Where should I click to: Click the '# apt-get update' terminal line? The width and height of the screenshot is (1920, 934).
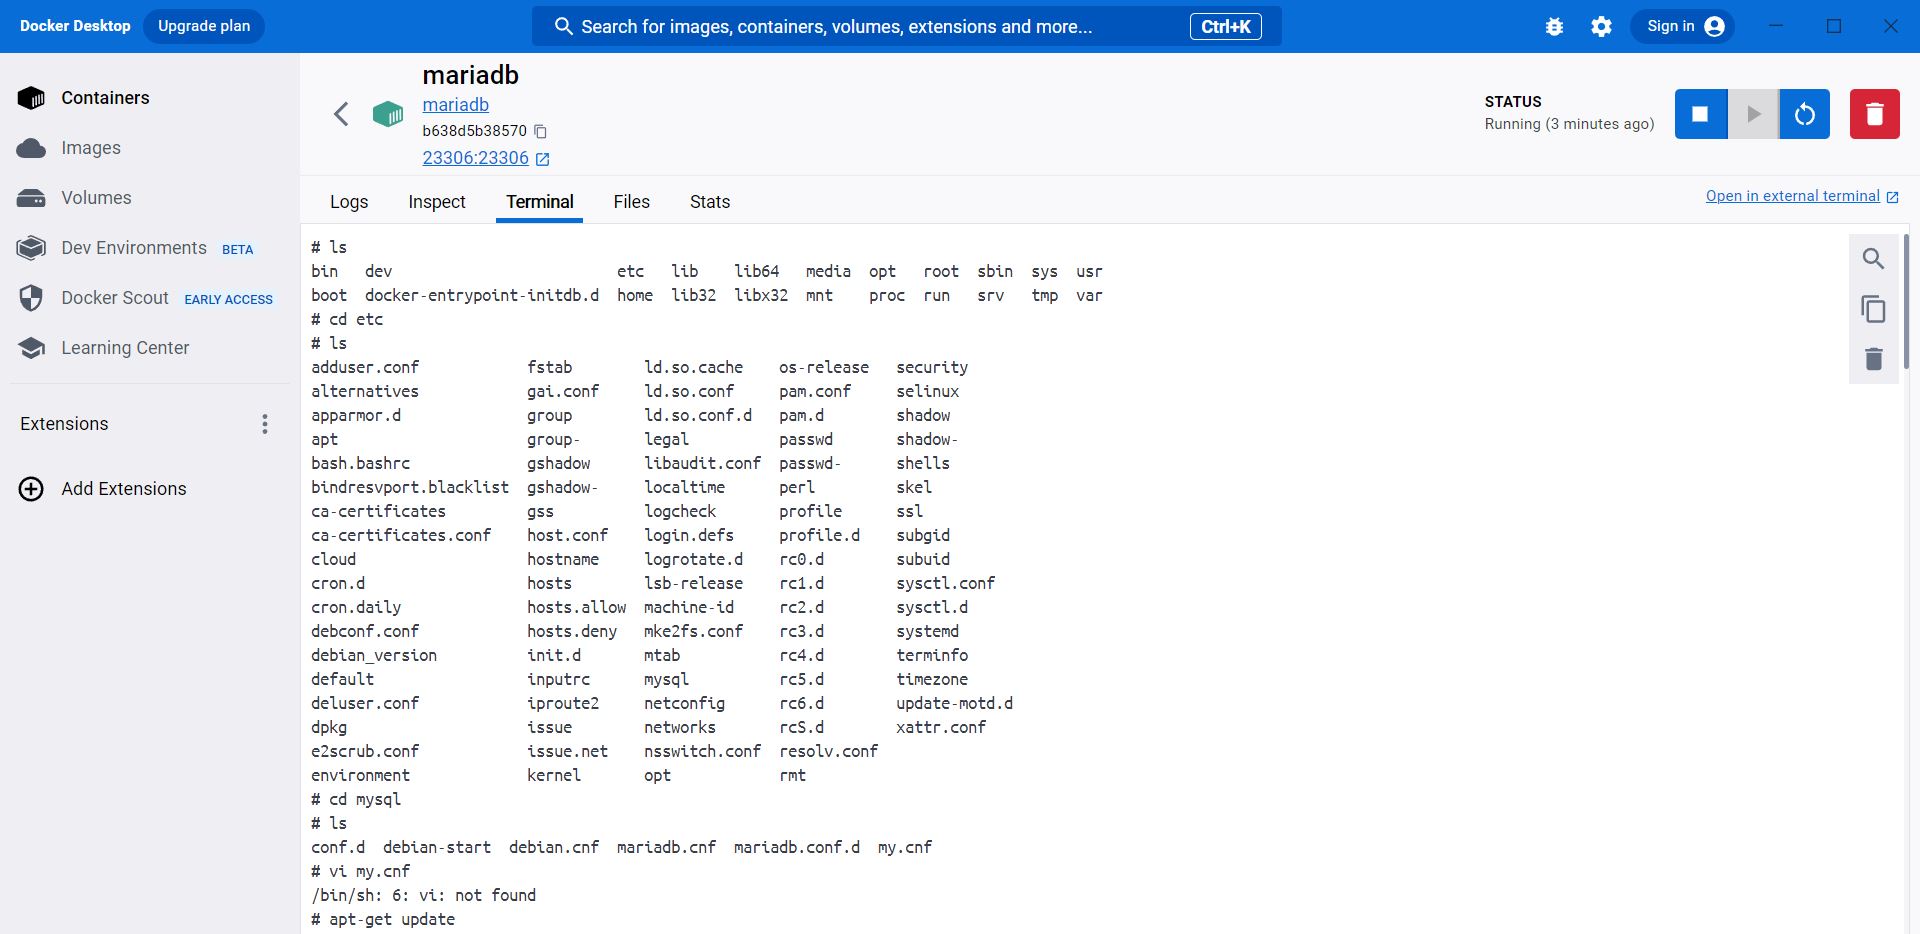383,919
